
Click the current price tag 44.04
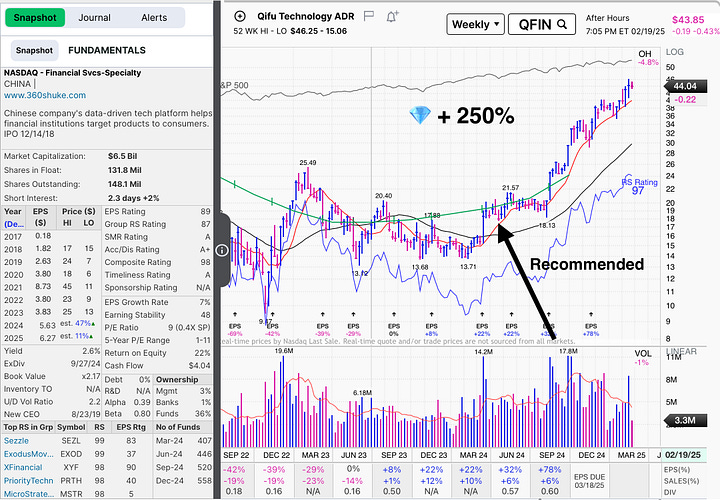click(x=685, y=86)
